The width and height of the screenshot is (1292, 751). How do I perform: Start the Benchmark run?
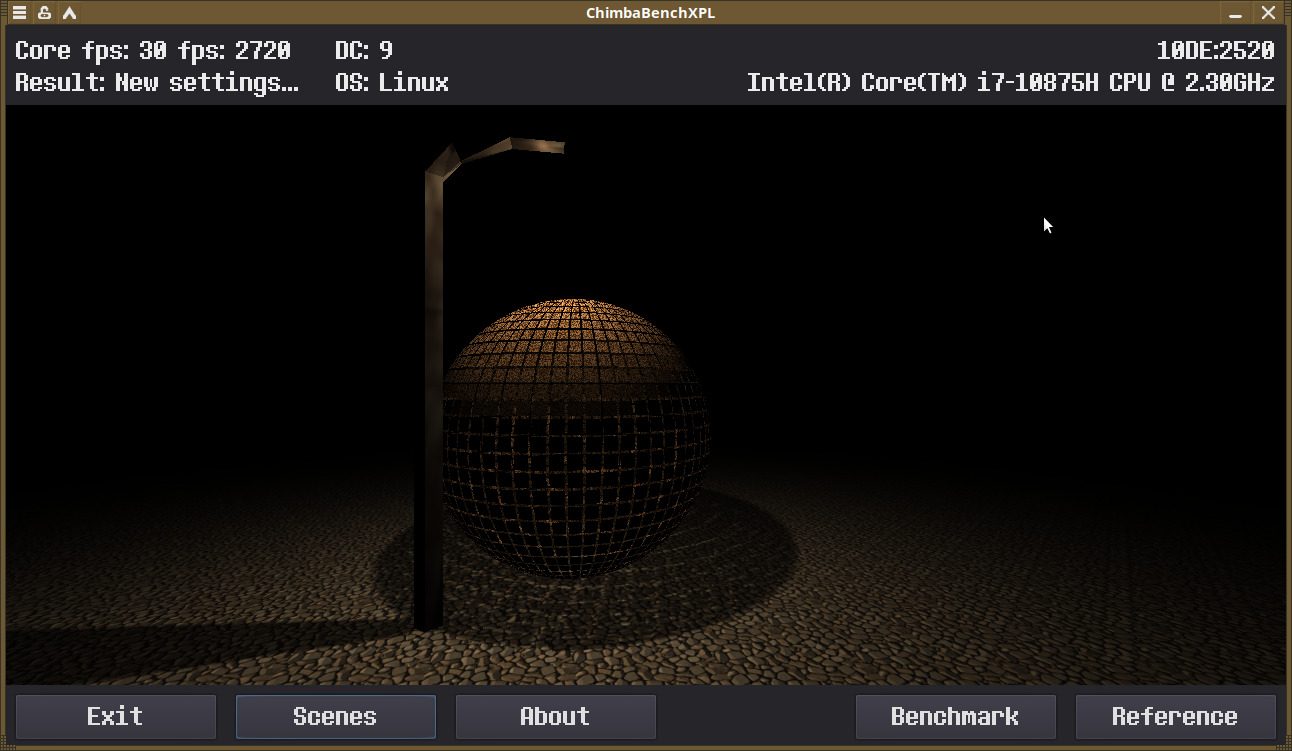click(x=955, y=717)
